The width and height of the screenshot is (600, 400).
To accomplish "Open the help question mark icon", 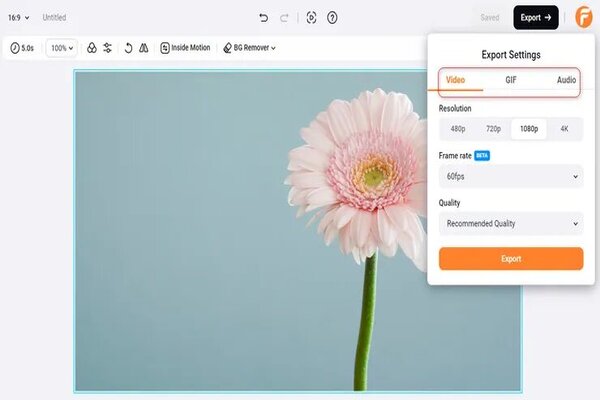I will coord(332,18).
